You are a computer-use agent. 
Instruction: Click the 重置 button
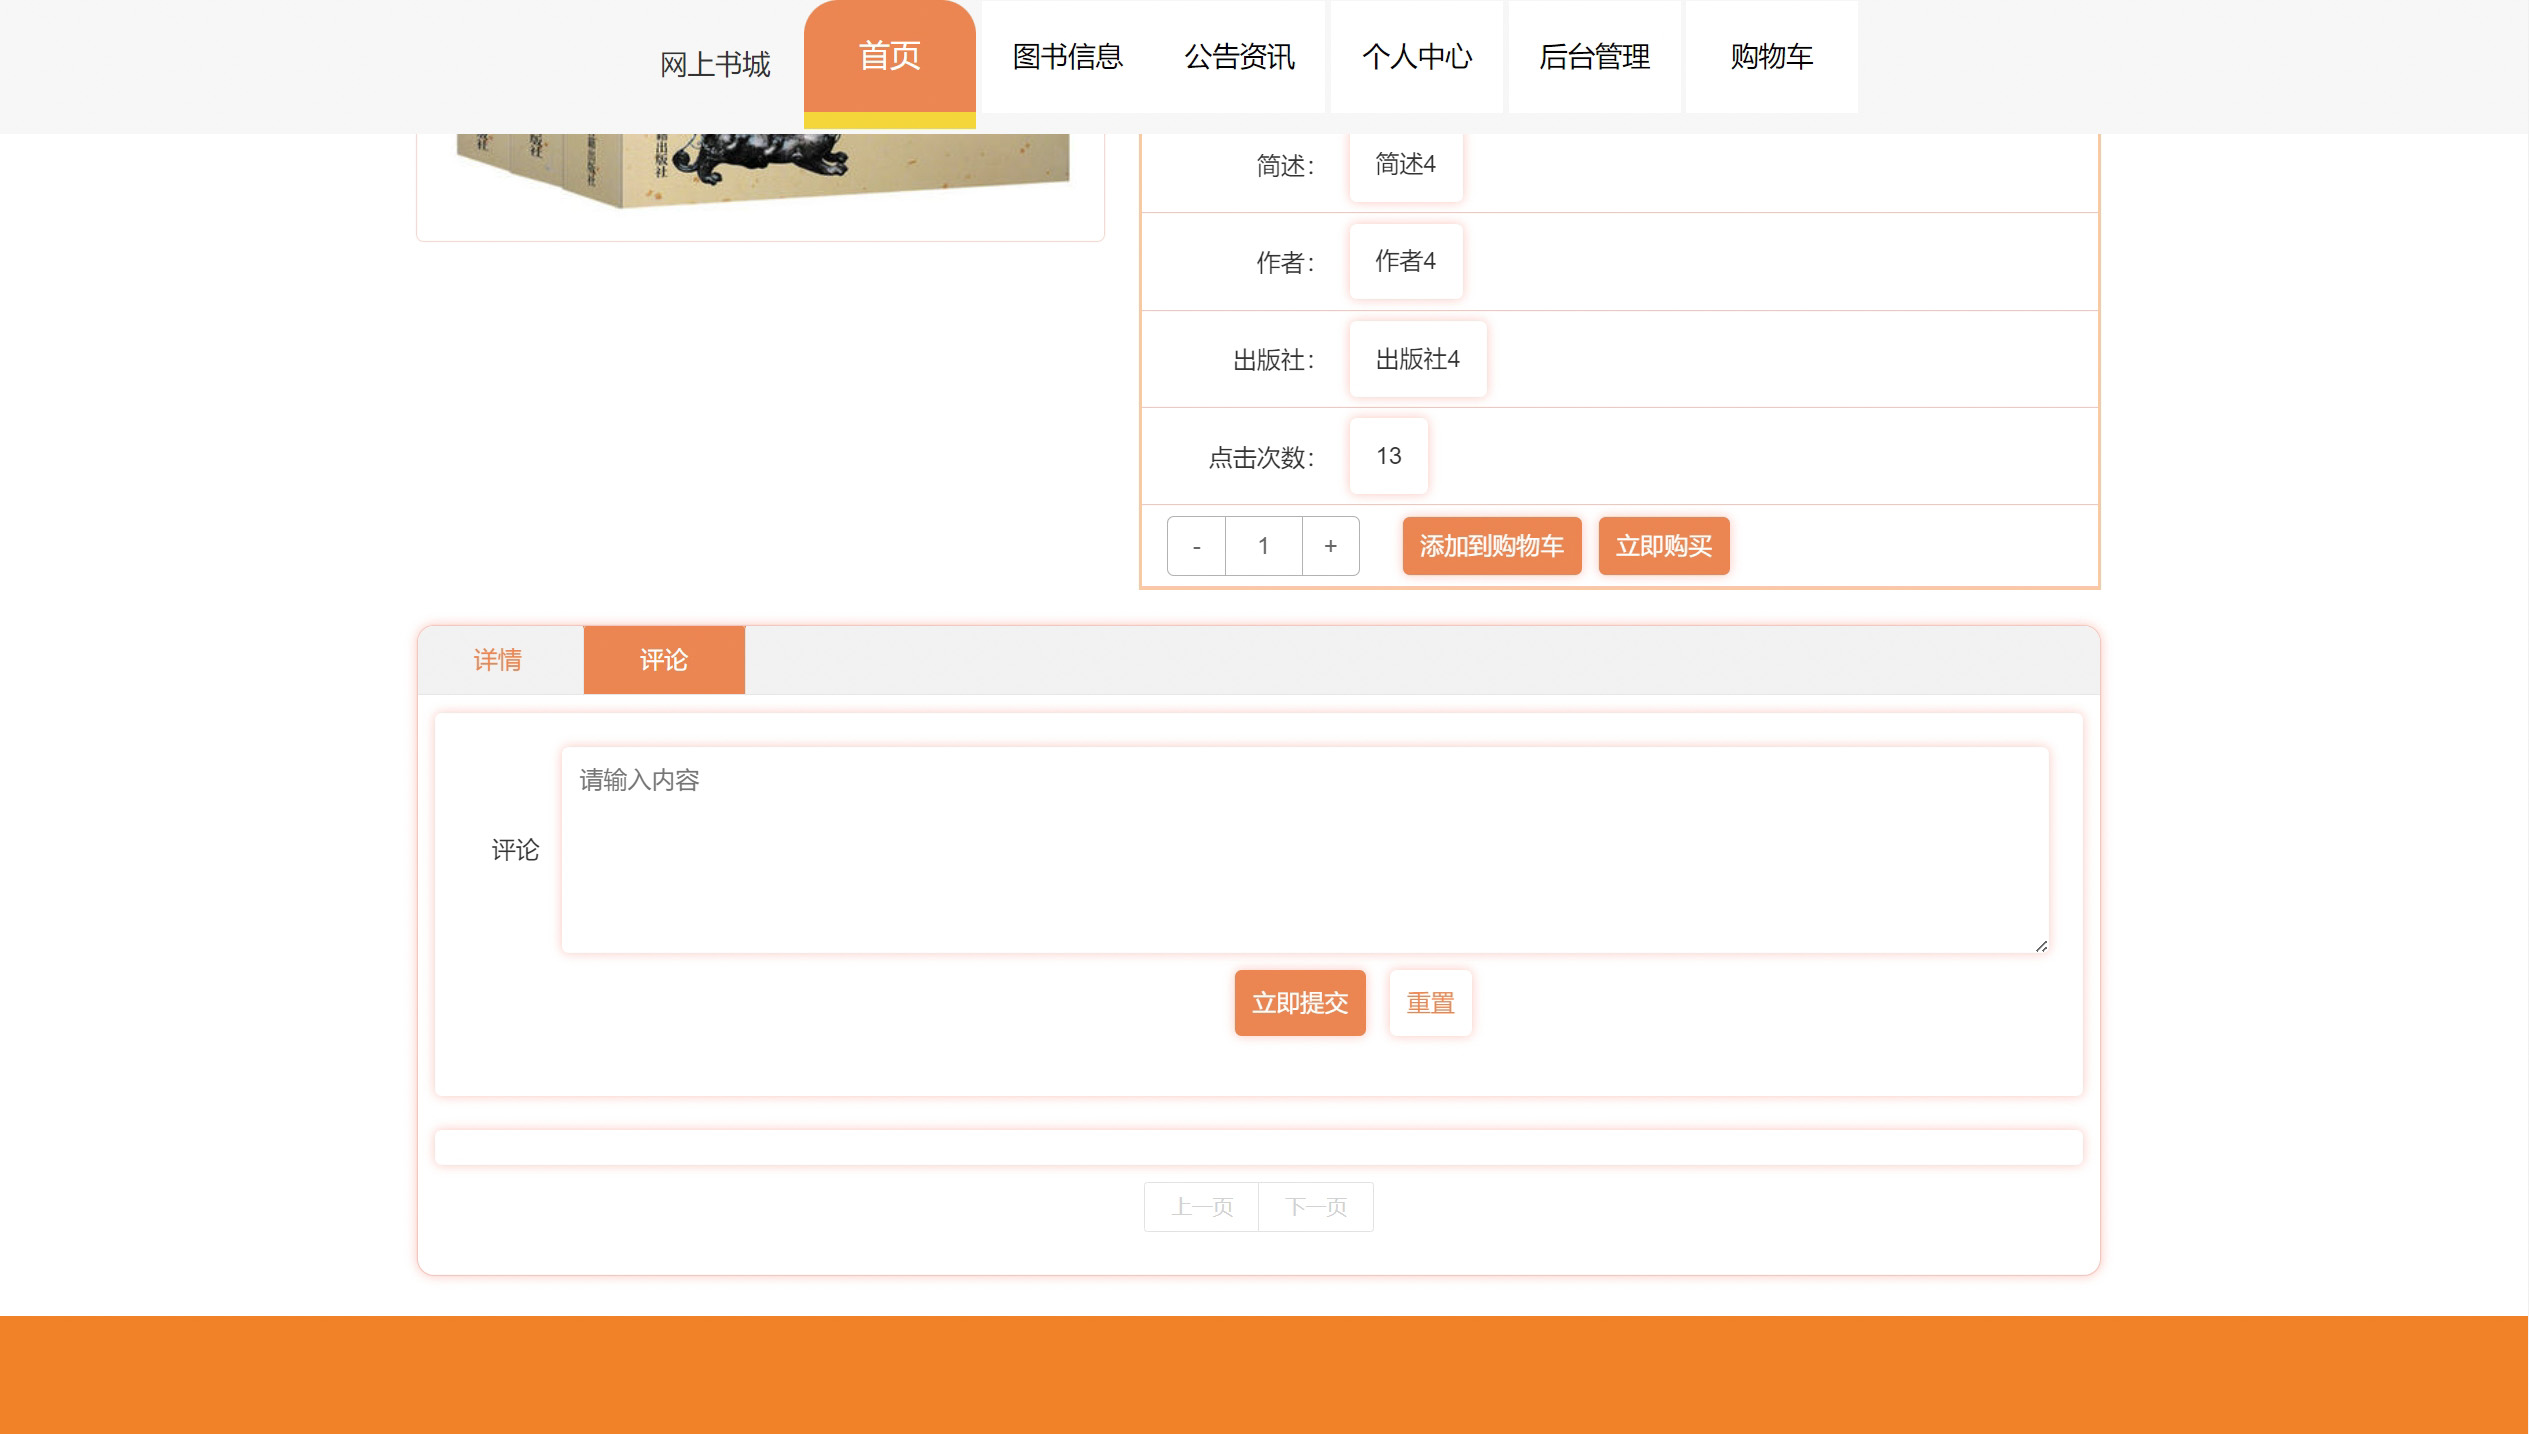1430,1003
